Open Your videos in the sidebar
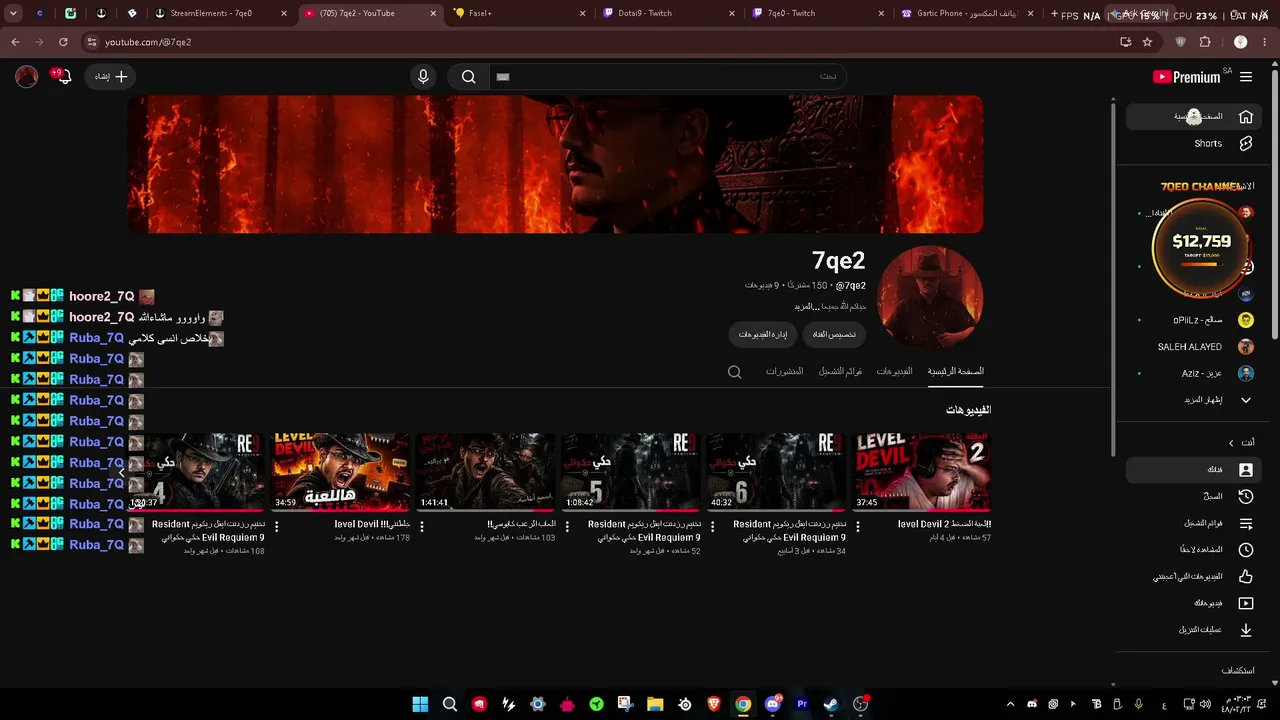1280x720 pixels. (x=1192, y=603)
